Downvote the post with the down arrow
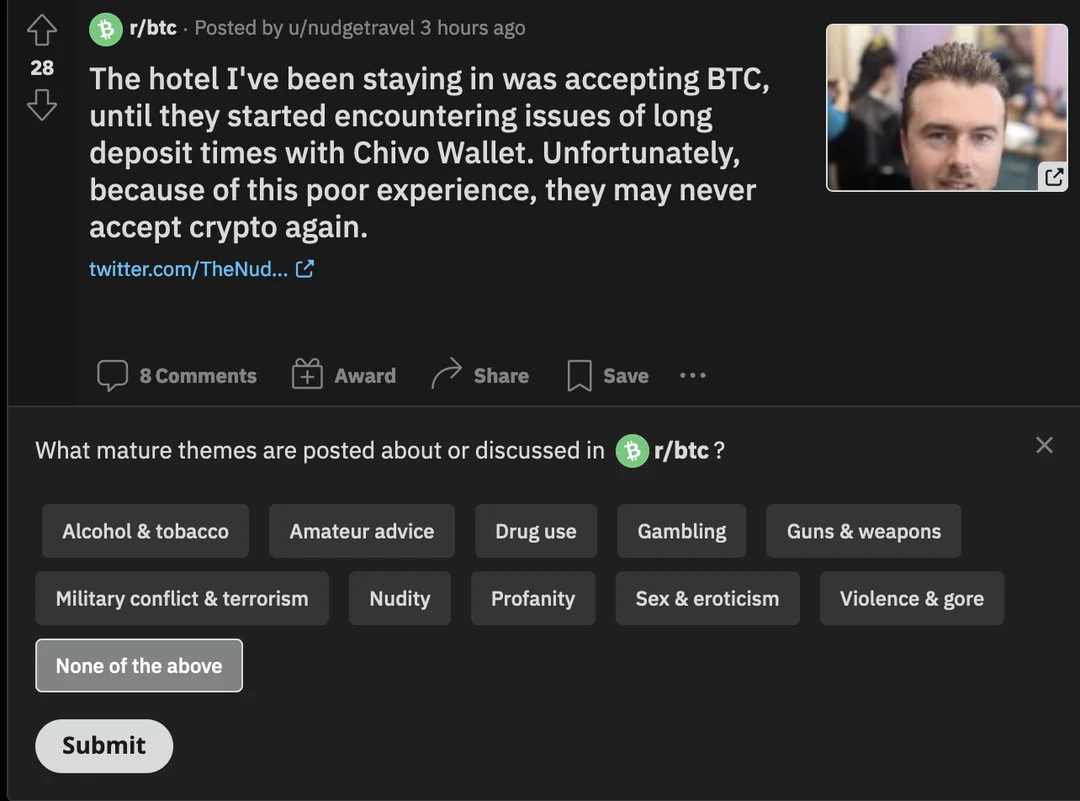1080x801 pixels. (42, 105)
